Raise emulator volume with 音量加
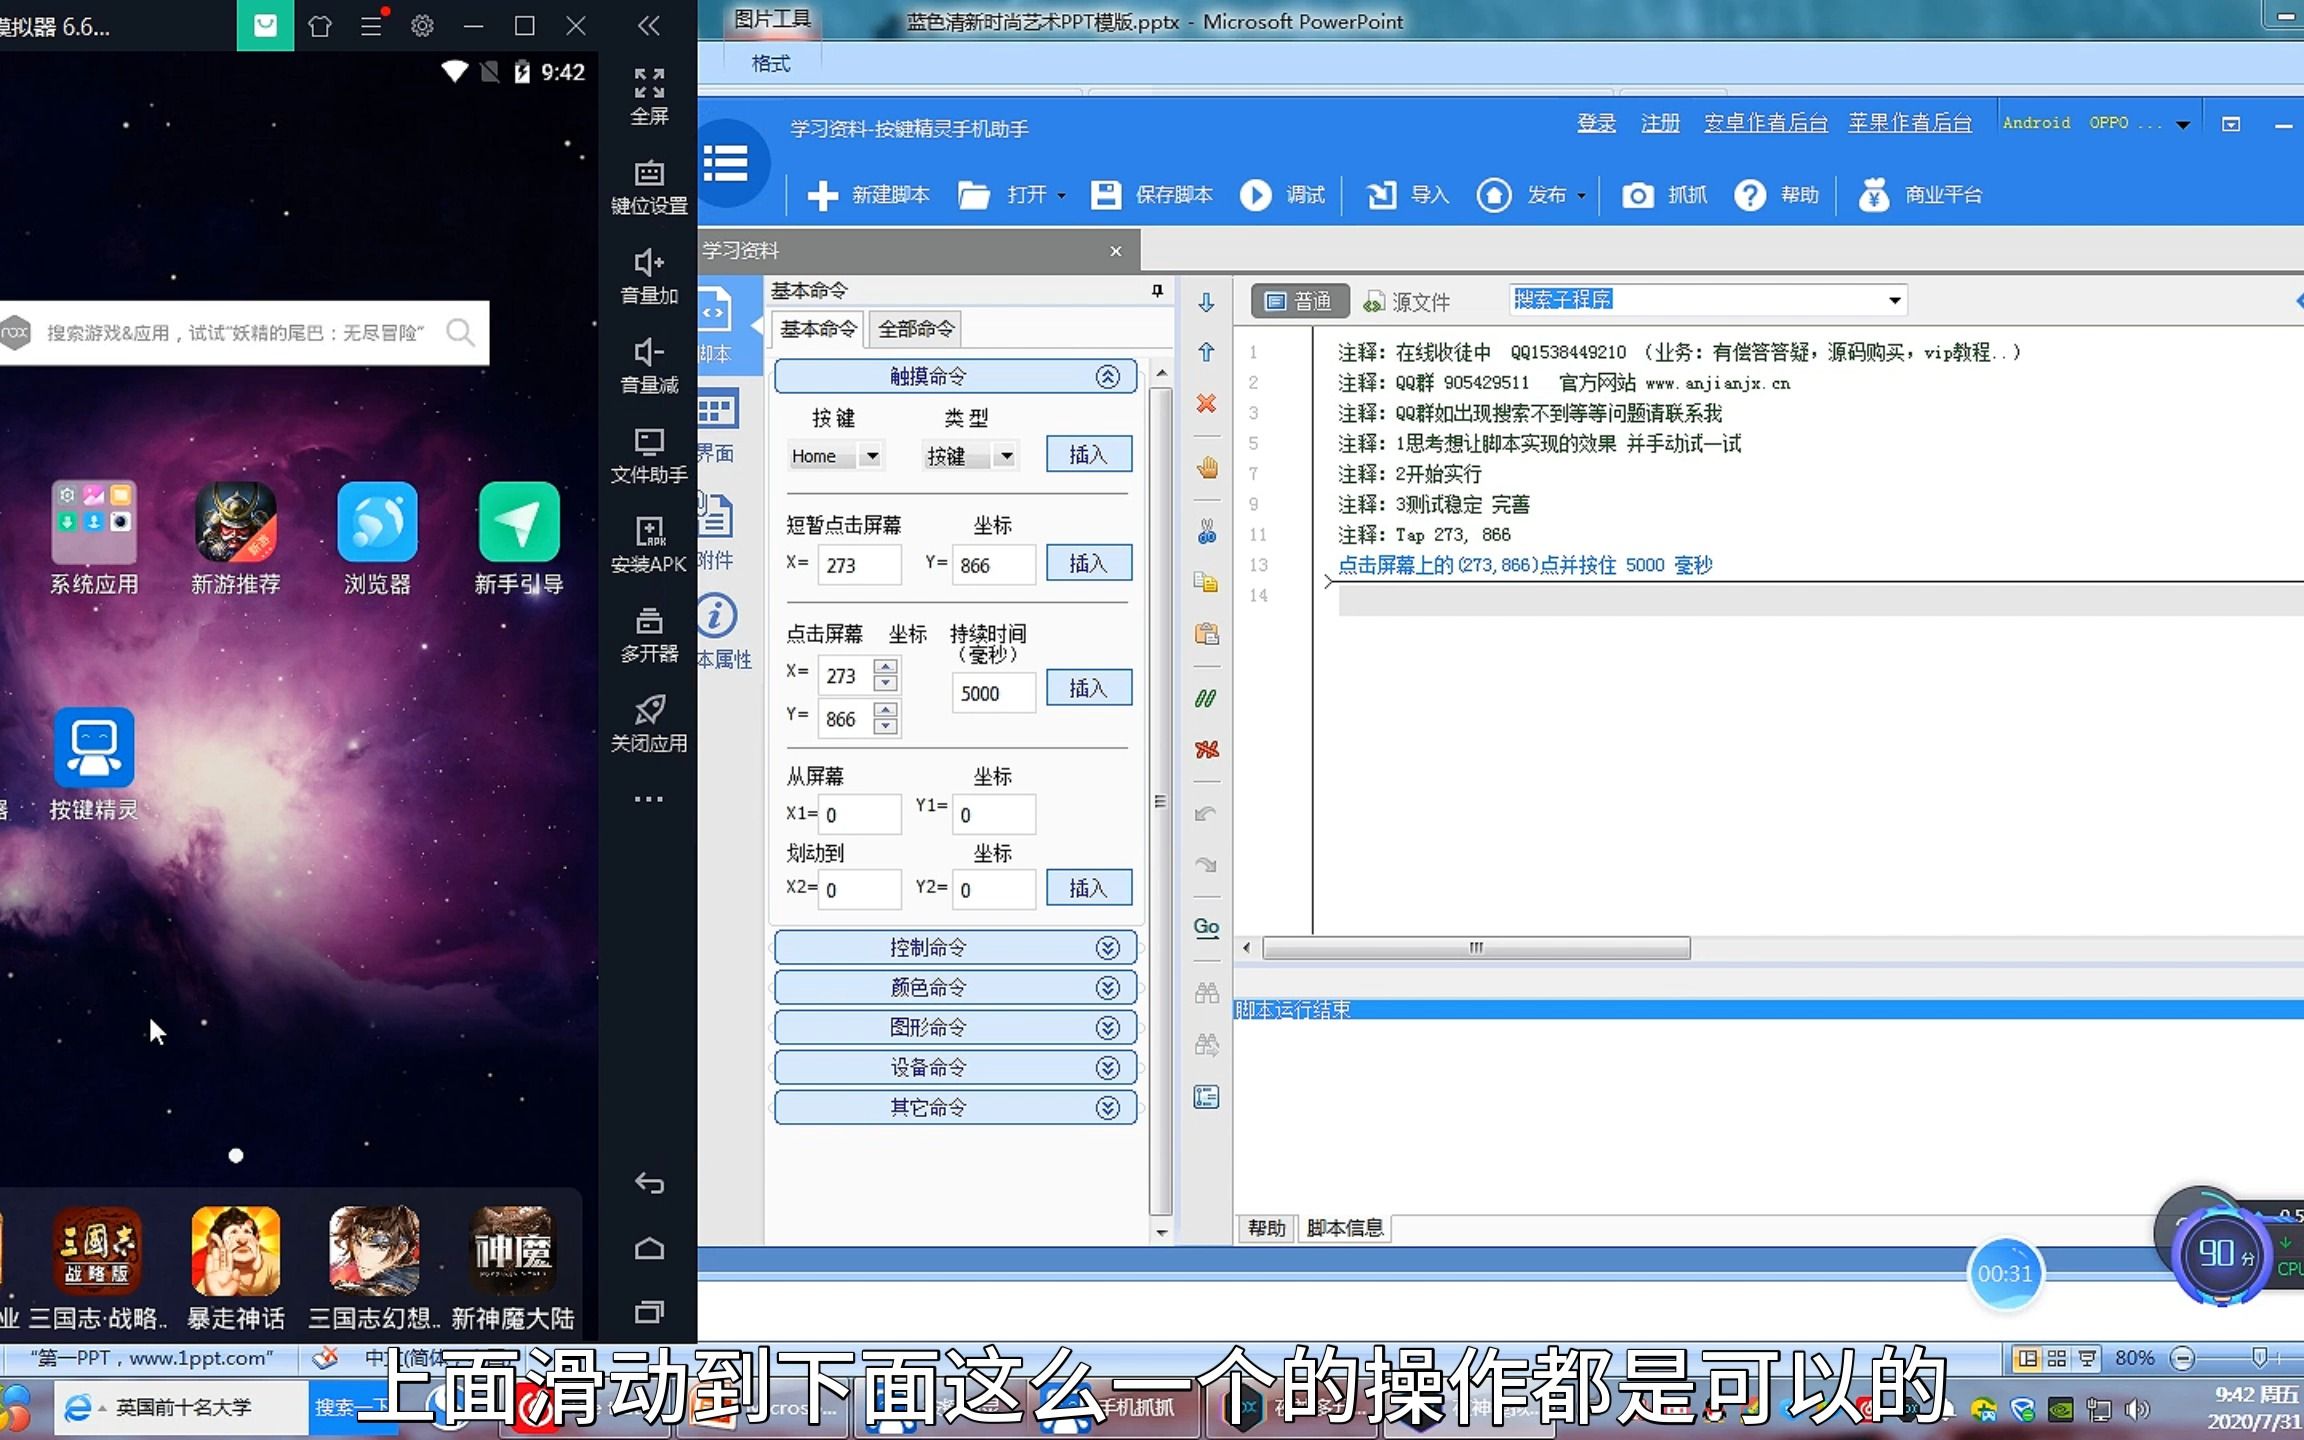The width and height of the screenshot is (2304, 1440). pos(649,276)
